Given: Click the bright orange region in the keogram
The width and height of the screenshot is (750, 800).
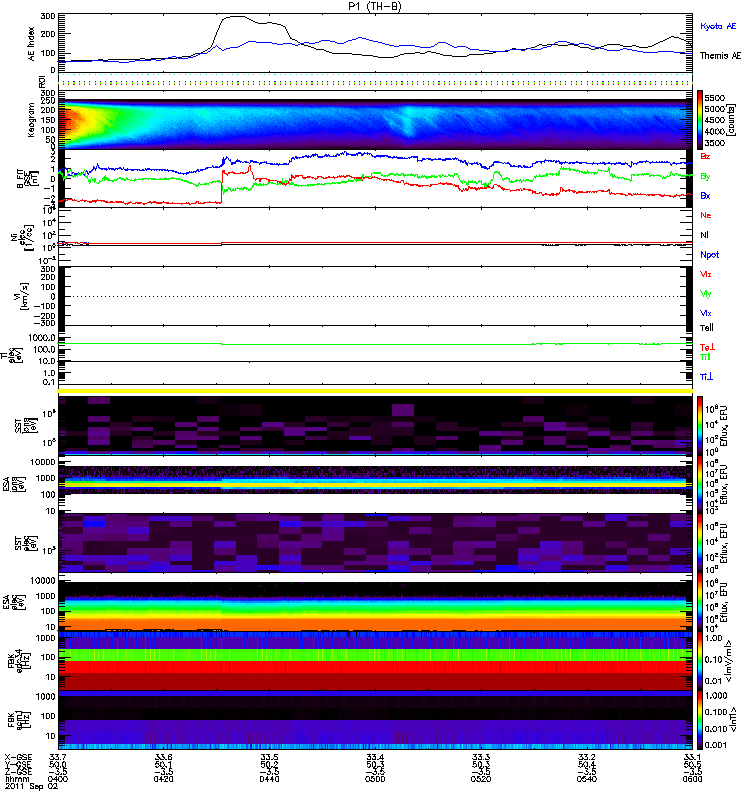Looking at the screenshot, I should [x=71, y=122].
